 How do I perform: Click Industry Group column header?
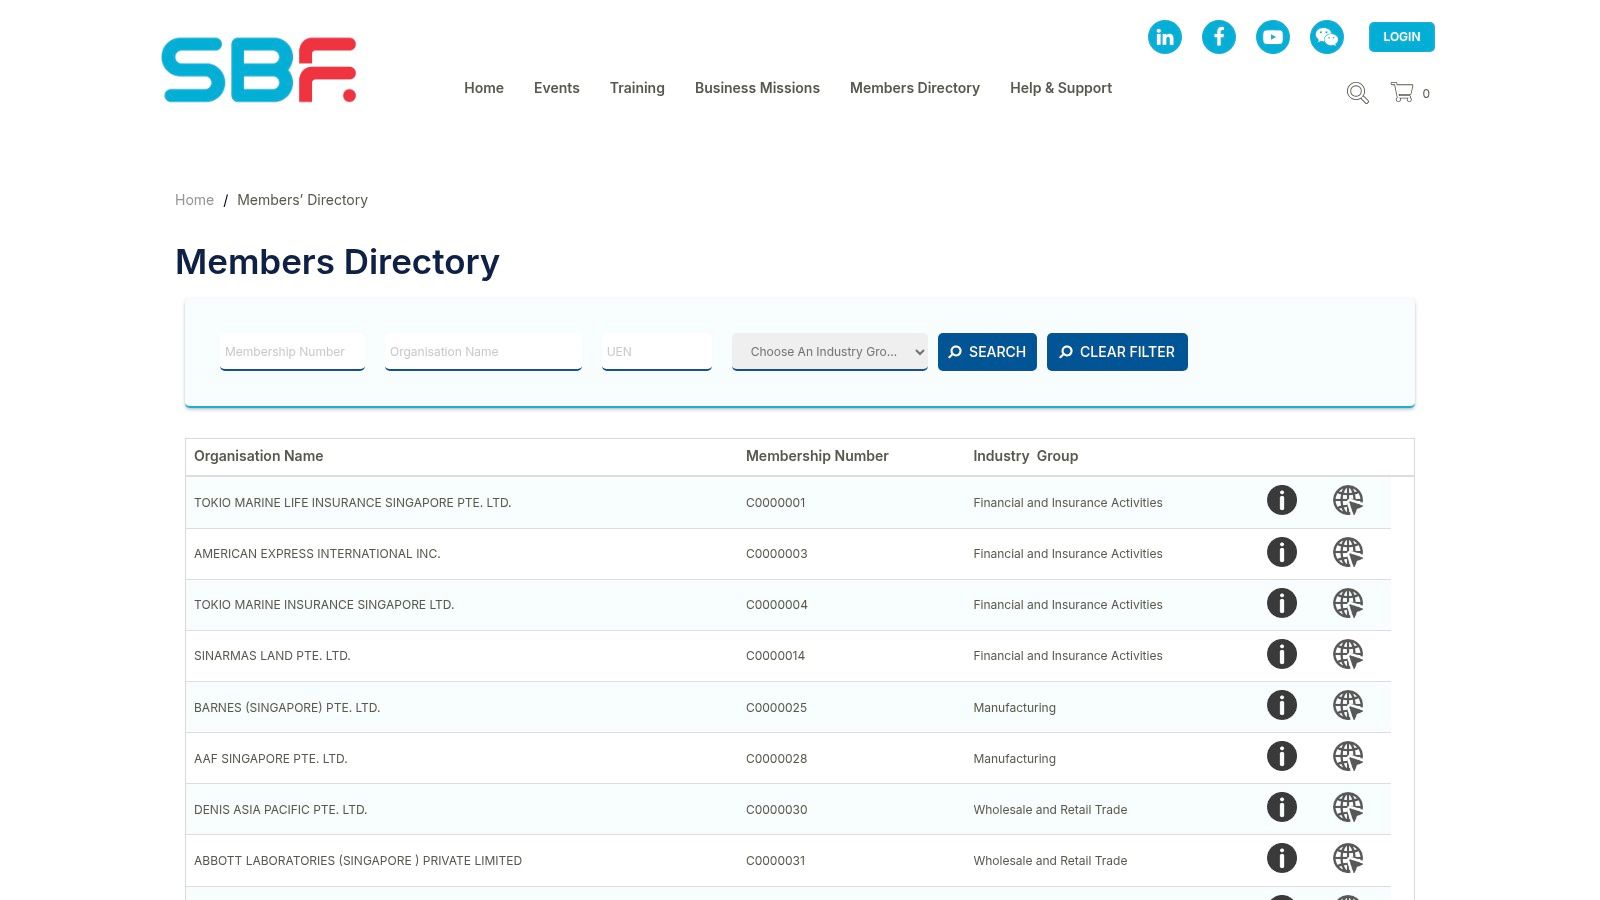click(1025, 456)
